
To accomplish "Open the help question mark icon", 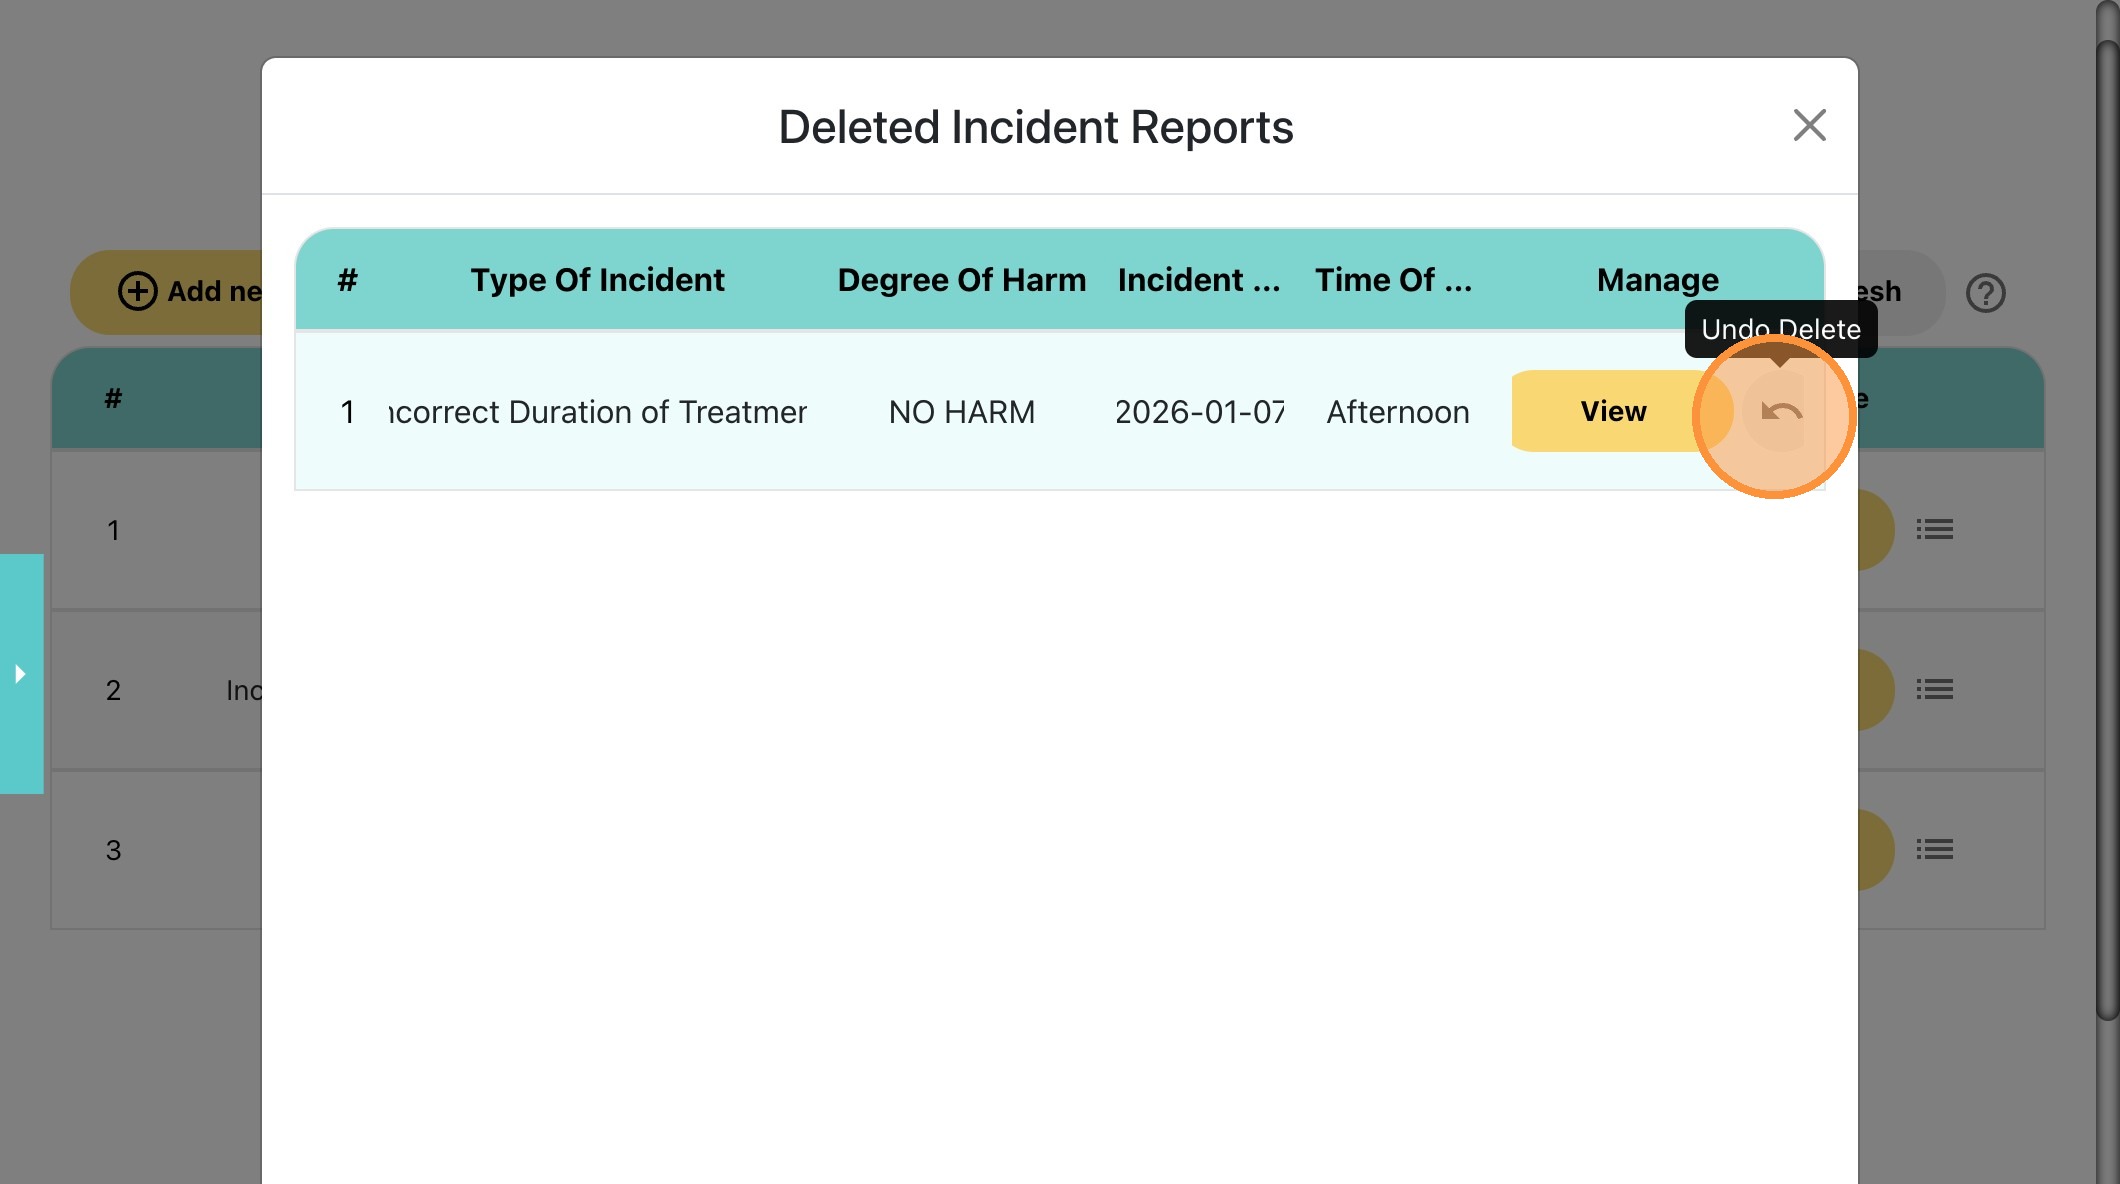I will tap(1985, 293).
